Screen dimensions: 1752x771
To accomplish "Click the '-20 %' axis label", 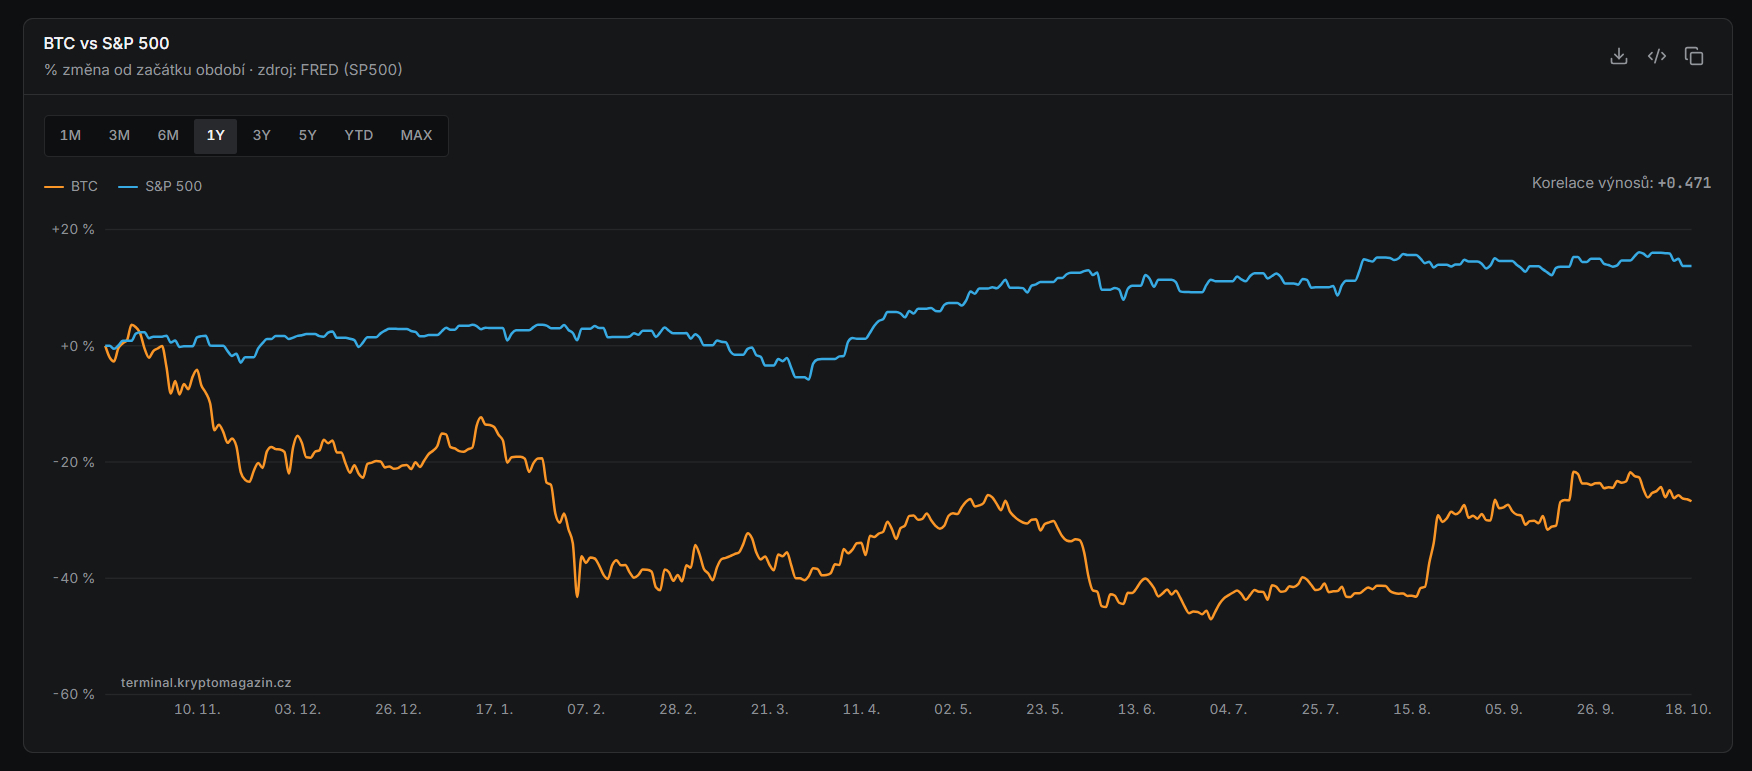I will tap(73, 462).
